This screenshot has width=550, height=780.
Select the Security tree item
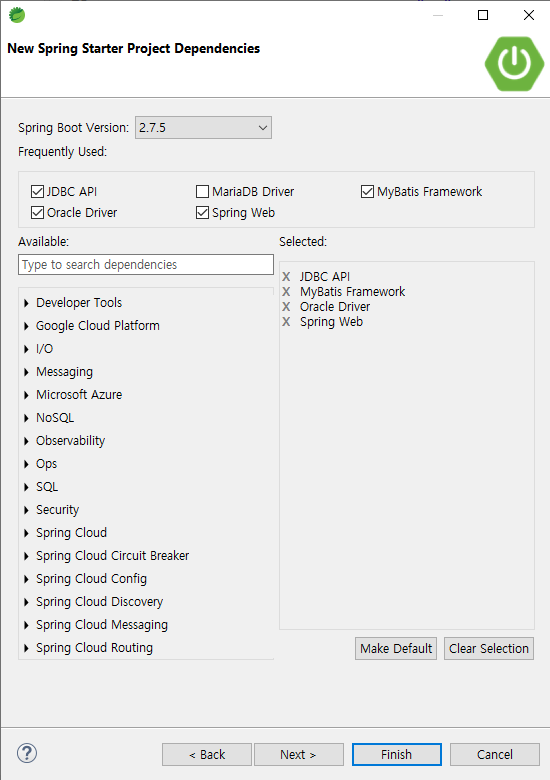[x=58, y=510]
